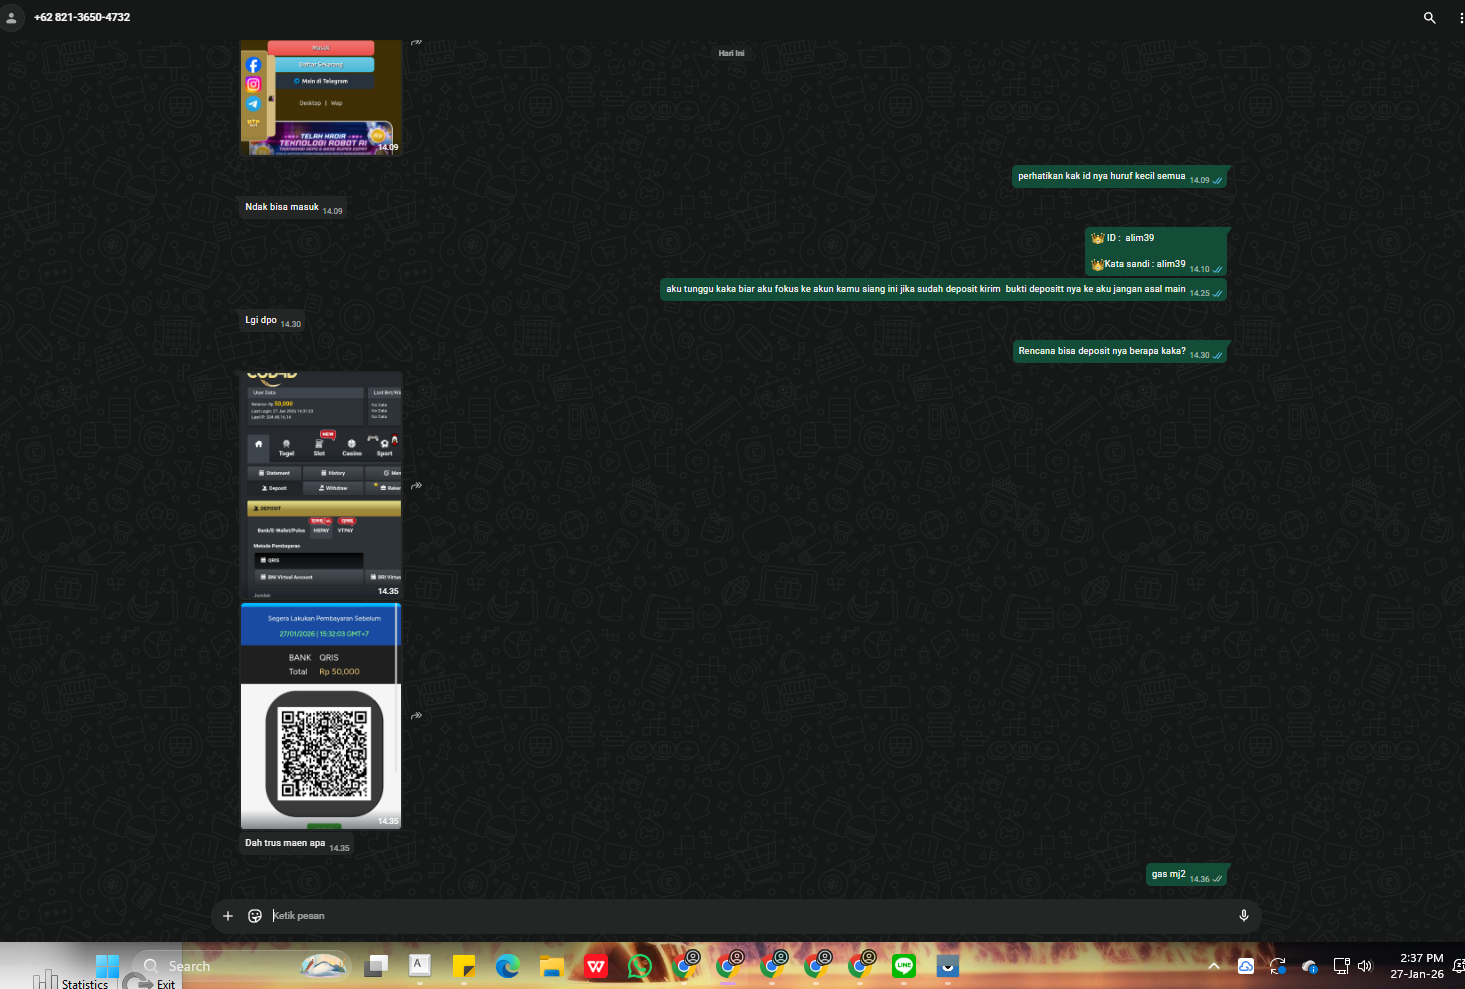Open the Windows Start button
The width and height of the screenshot is (1465, 989).
tap(107, 966)
